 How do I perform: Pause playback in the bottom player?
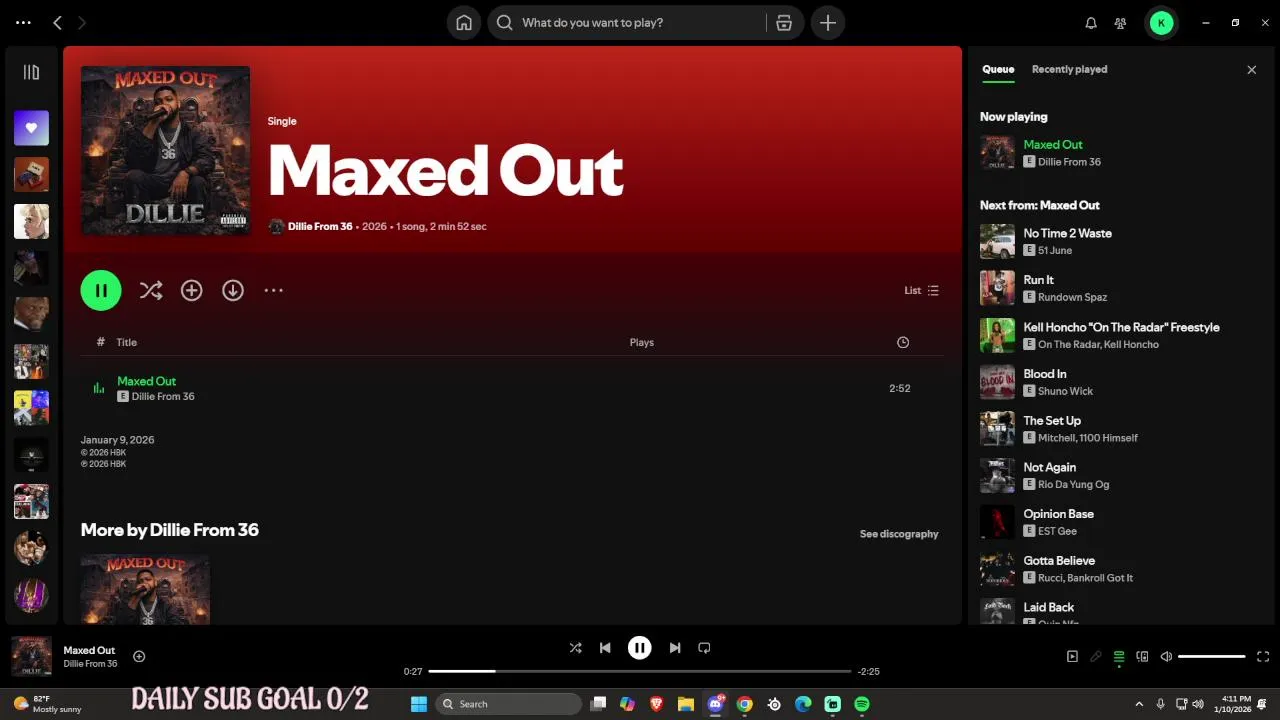(640, 648)
